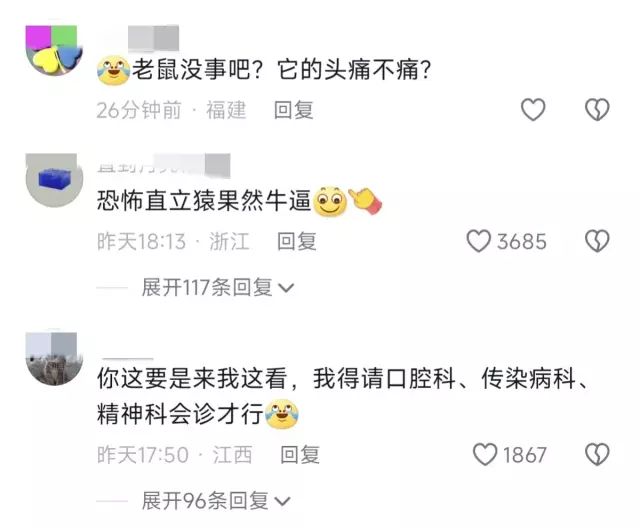Tap the crying-laughing emoji before 老鼠没事吧
The image size is (640, 527).
(113, 70)
